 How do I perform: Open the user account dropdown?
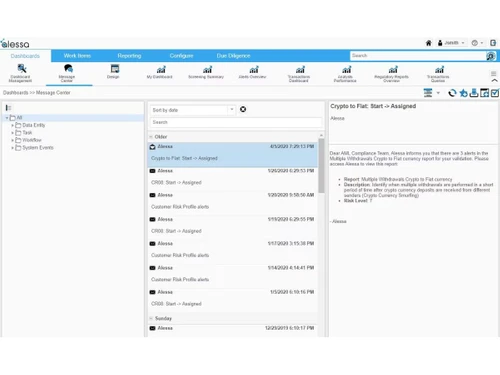[x=452, y=43]
